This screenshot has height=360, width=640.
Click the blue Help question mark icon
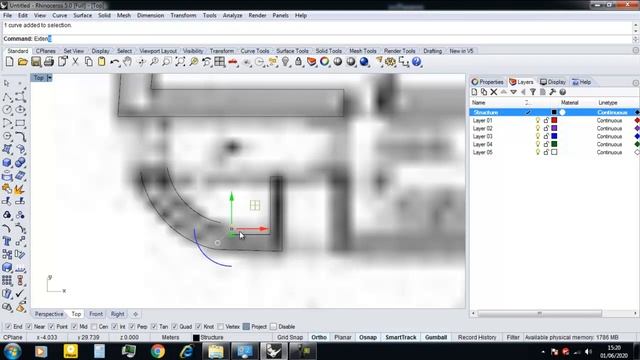point(417,62)
